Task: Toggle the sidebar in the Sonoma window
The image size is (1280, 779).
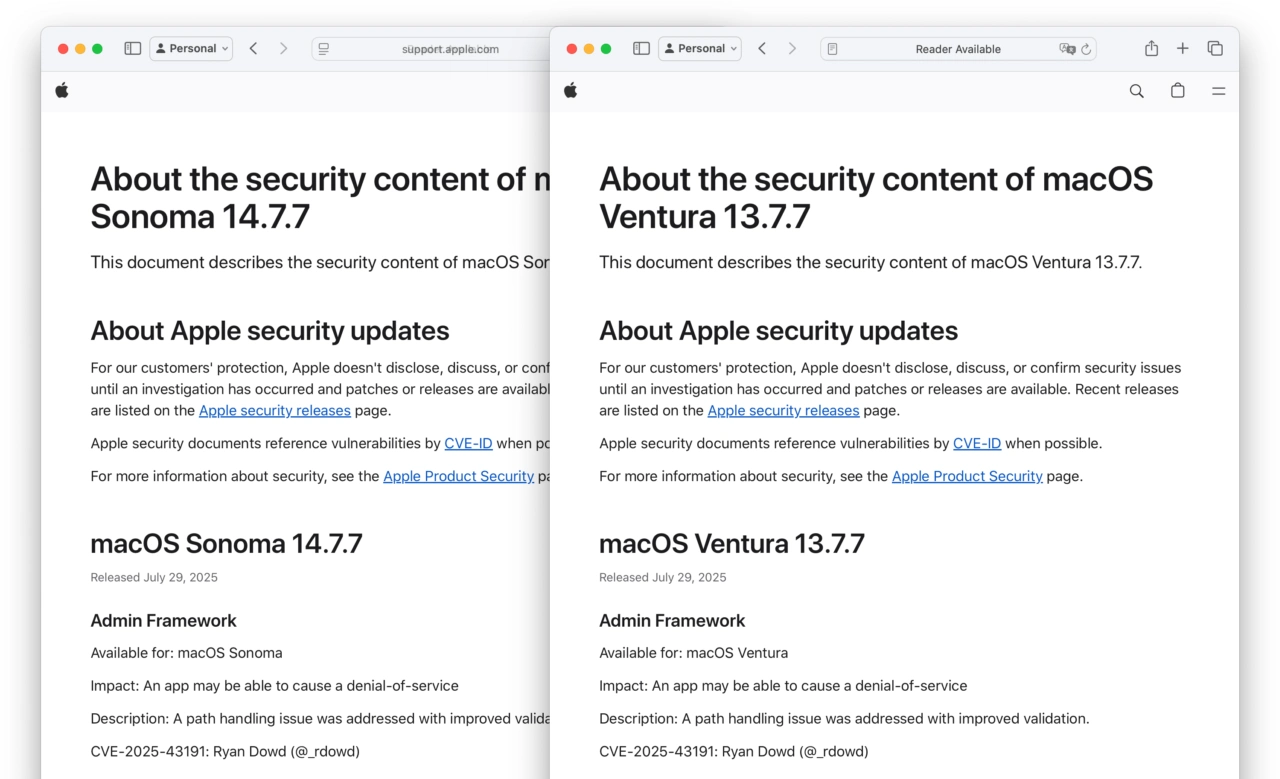Action: click(x=132, y=48)
